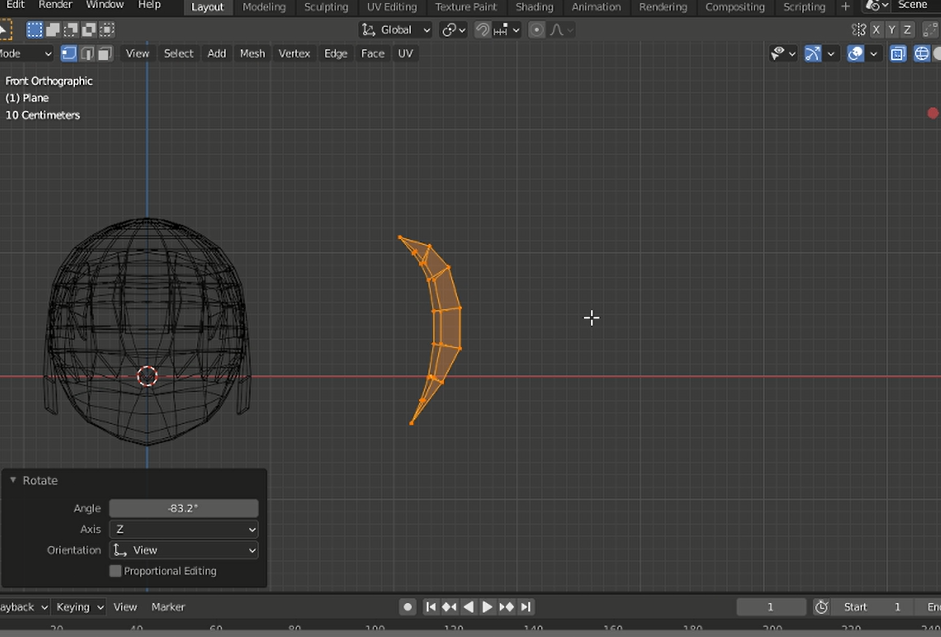Image resolution: width=941 pixels, height=637 pixels.
Task: Open the proportional editing falloff curve menu
Action: tap(562, 29)
